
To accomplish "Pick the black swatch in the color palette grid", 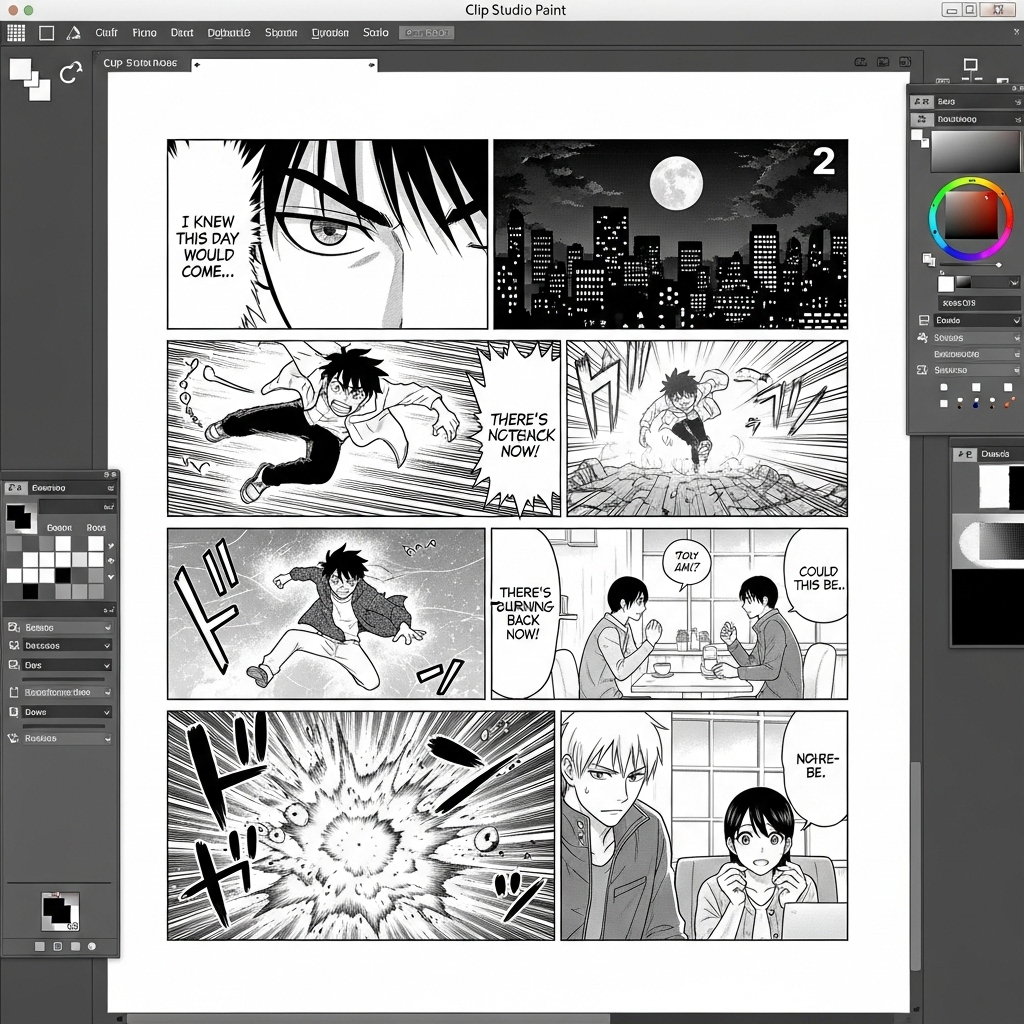I will point(61,574).
